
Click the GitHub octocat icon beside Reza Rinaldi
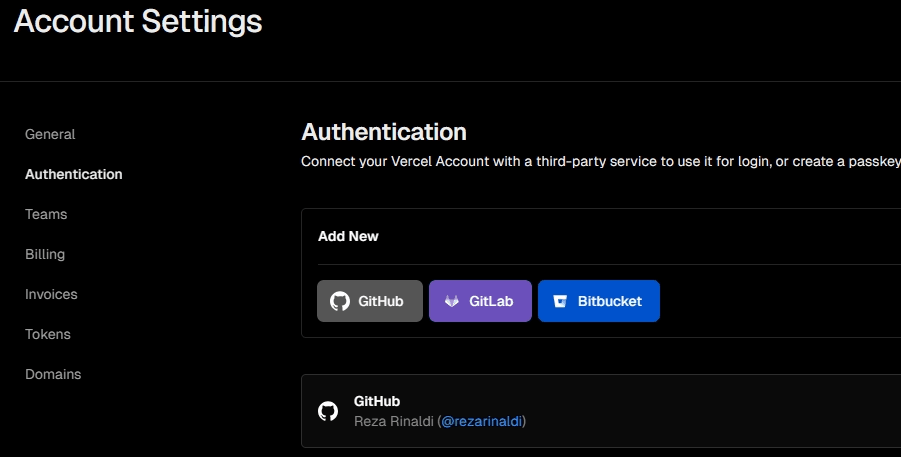[x=328, y=411]
